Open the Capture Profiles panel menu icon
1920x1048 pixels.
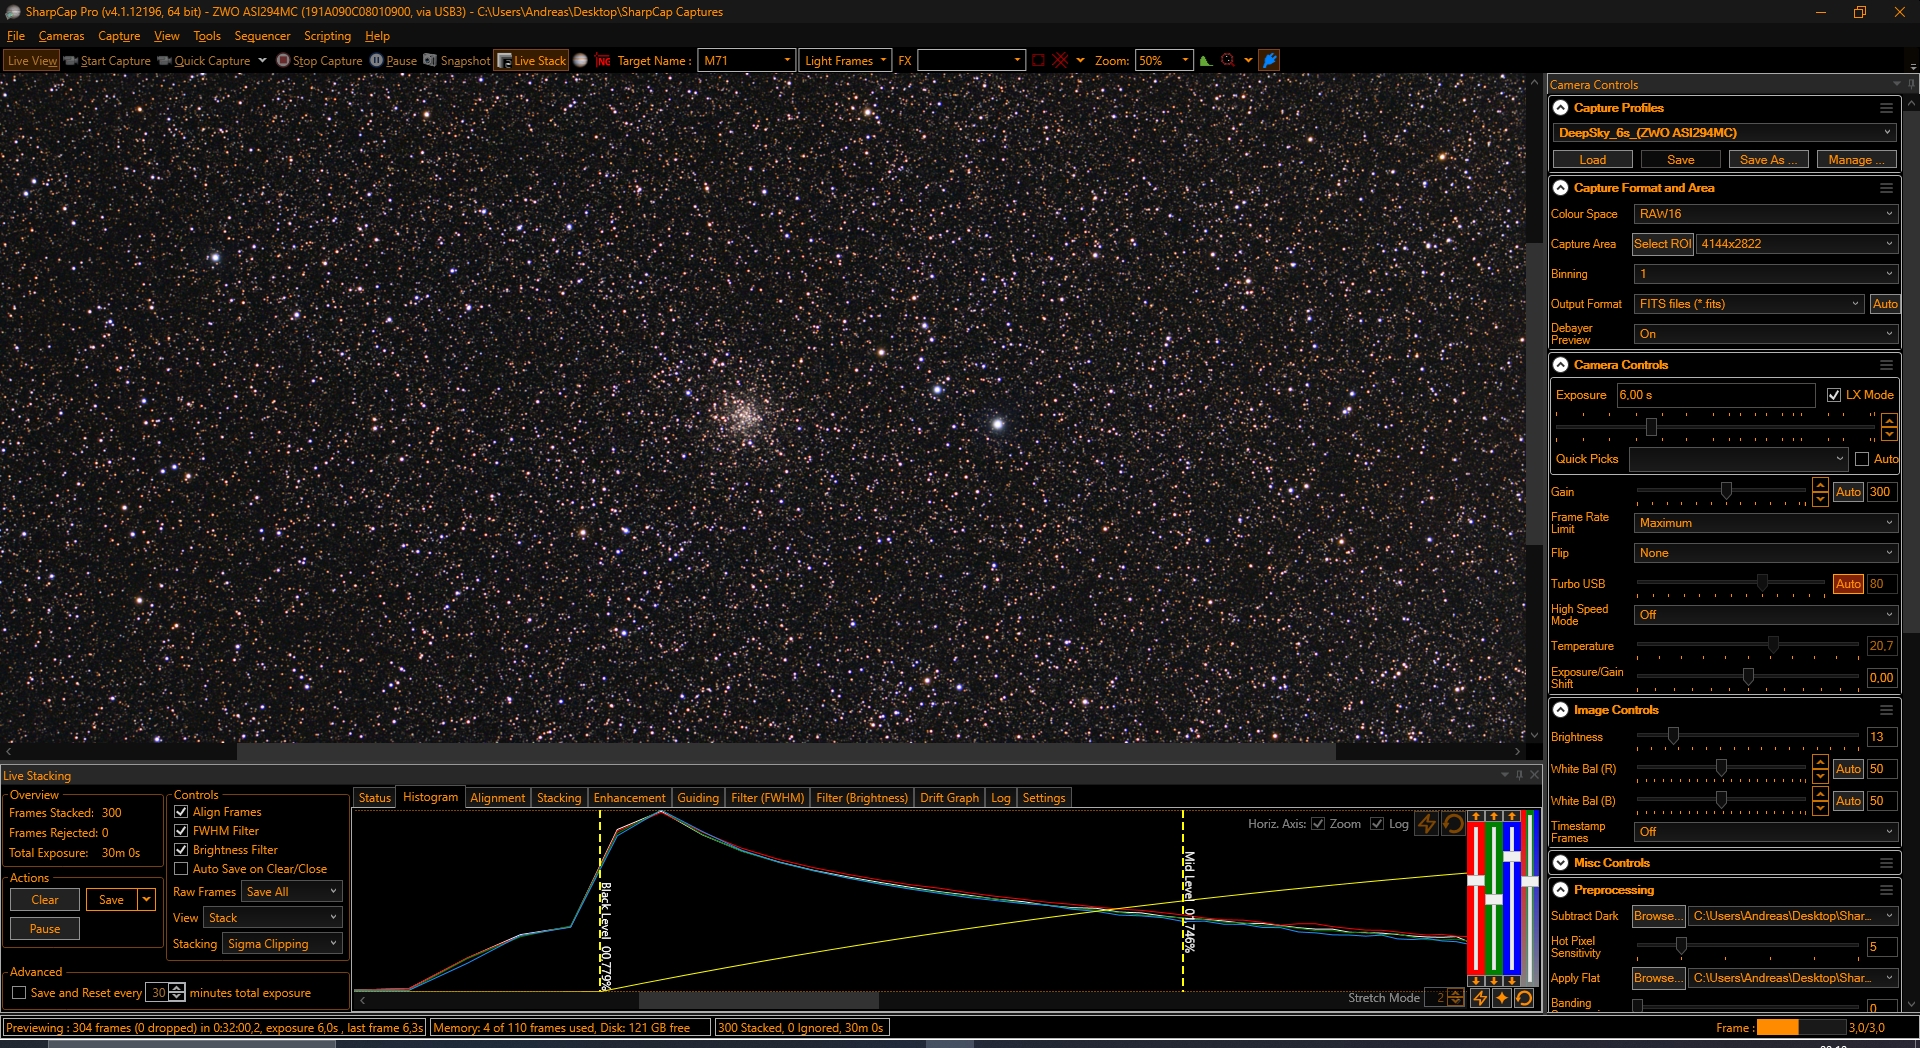click(x=1886, y=108)
